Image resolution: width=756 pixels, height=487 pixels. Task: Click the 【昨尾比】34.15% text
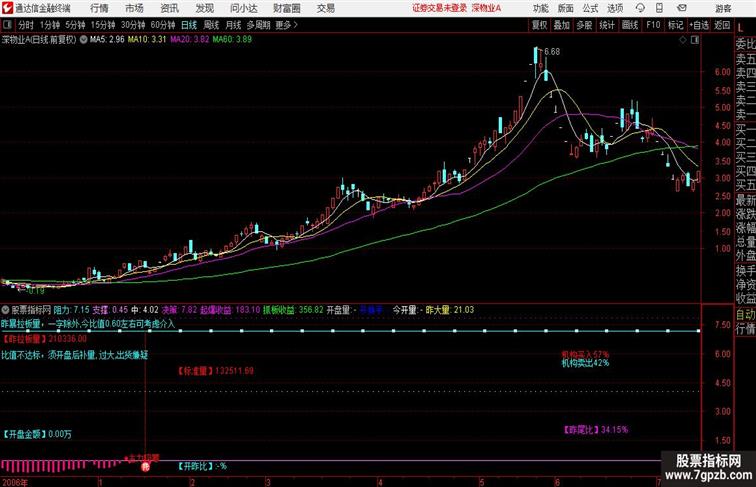click(x=595, y=430)
